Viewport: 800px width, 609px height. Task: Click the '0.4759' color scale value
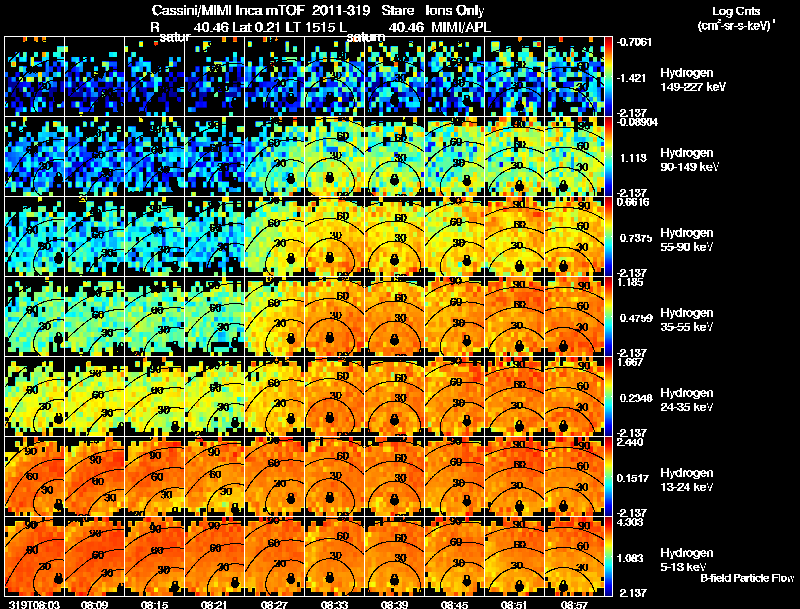636,318
